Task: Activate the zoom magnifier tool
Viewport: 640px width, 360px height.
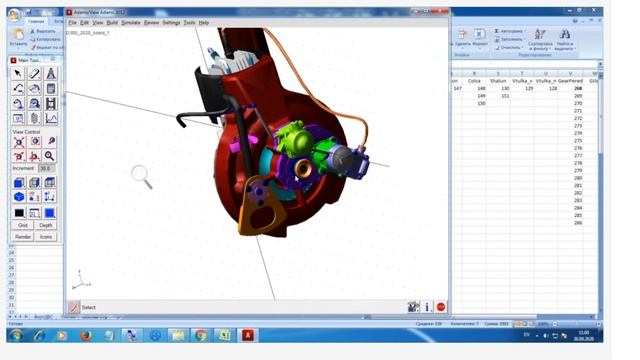Action: coord(50,156)
